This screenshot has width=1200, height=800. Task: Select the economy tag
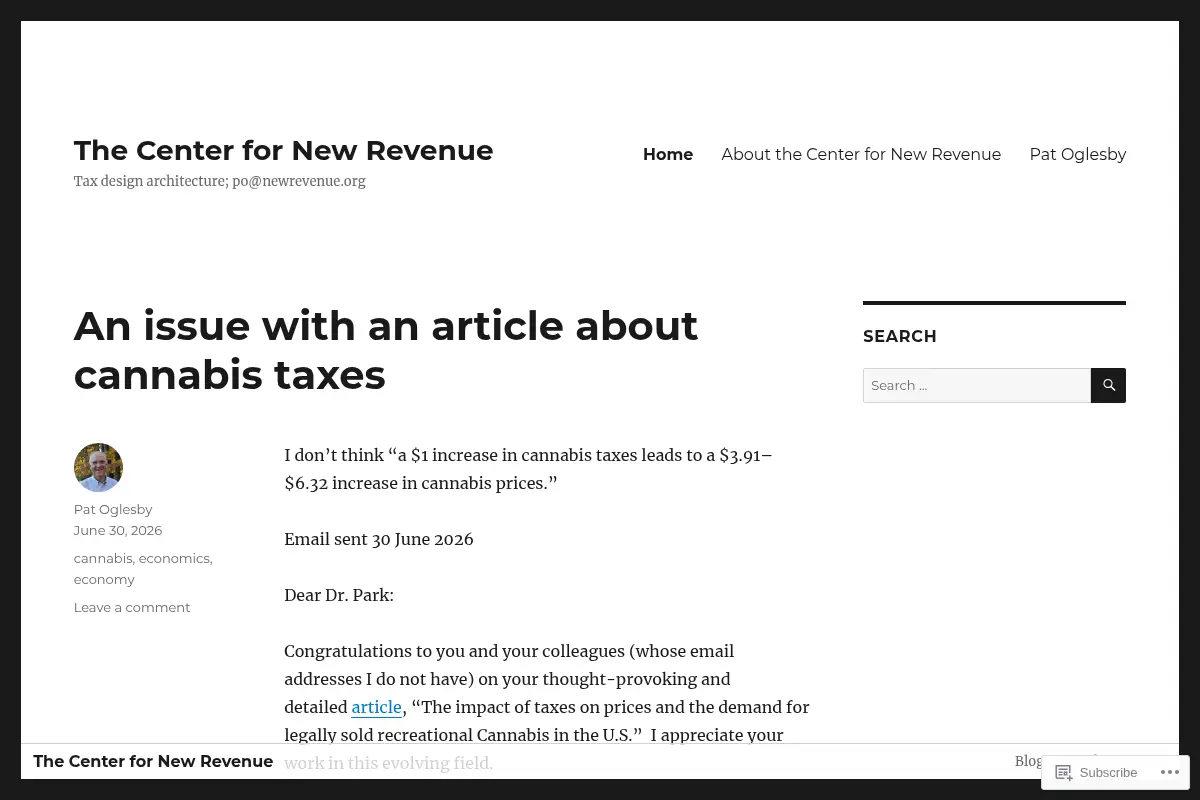click(104, 579)
